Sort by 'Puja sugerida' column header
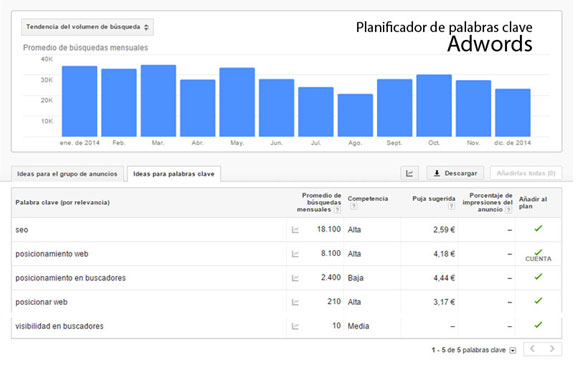Image resolution: width=576 pixels, height=371 pixels. click(x=434, y=199)
